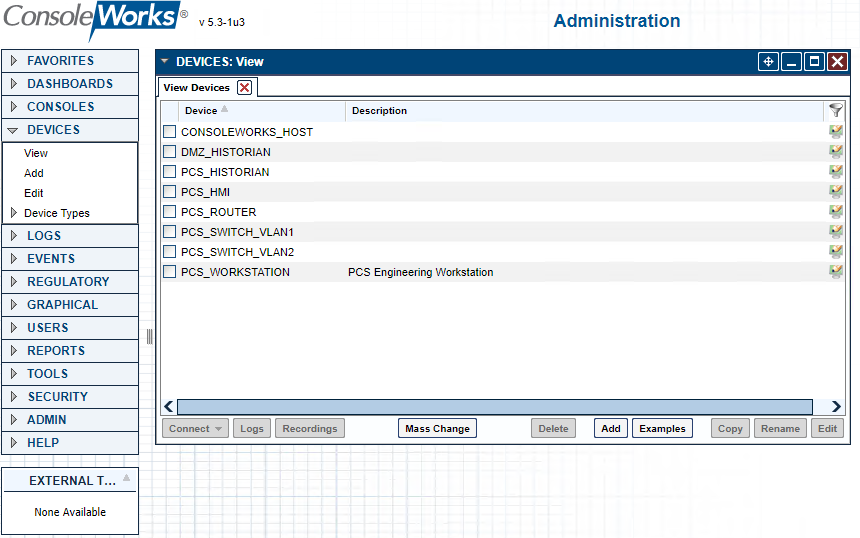The image size is (860, 538).
Task: Check the PCS_SWITCH_VLAN2 checkbox
Action: pos(169,252)
